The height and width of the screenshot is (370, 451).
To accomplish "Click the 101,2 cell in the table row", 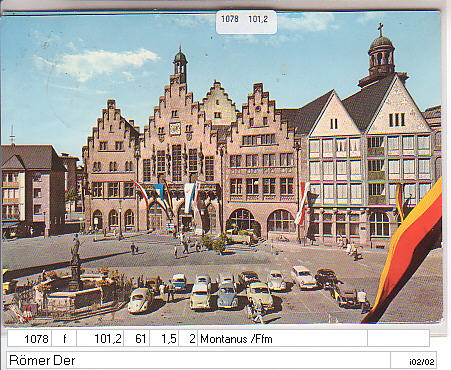I will coord(100,339).
